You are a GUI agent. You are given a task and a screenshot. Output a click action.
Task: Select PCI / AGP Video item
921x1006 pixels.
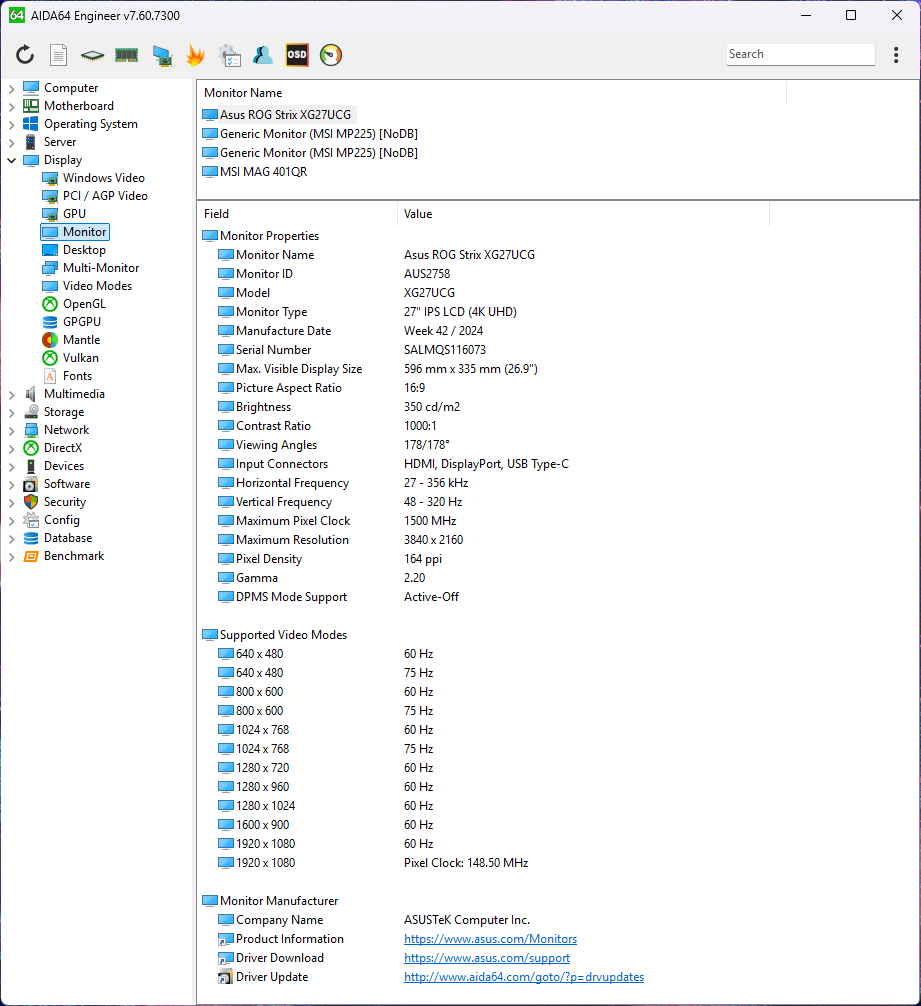[95, 196]
